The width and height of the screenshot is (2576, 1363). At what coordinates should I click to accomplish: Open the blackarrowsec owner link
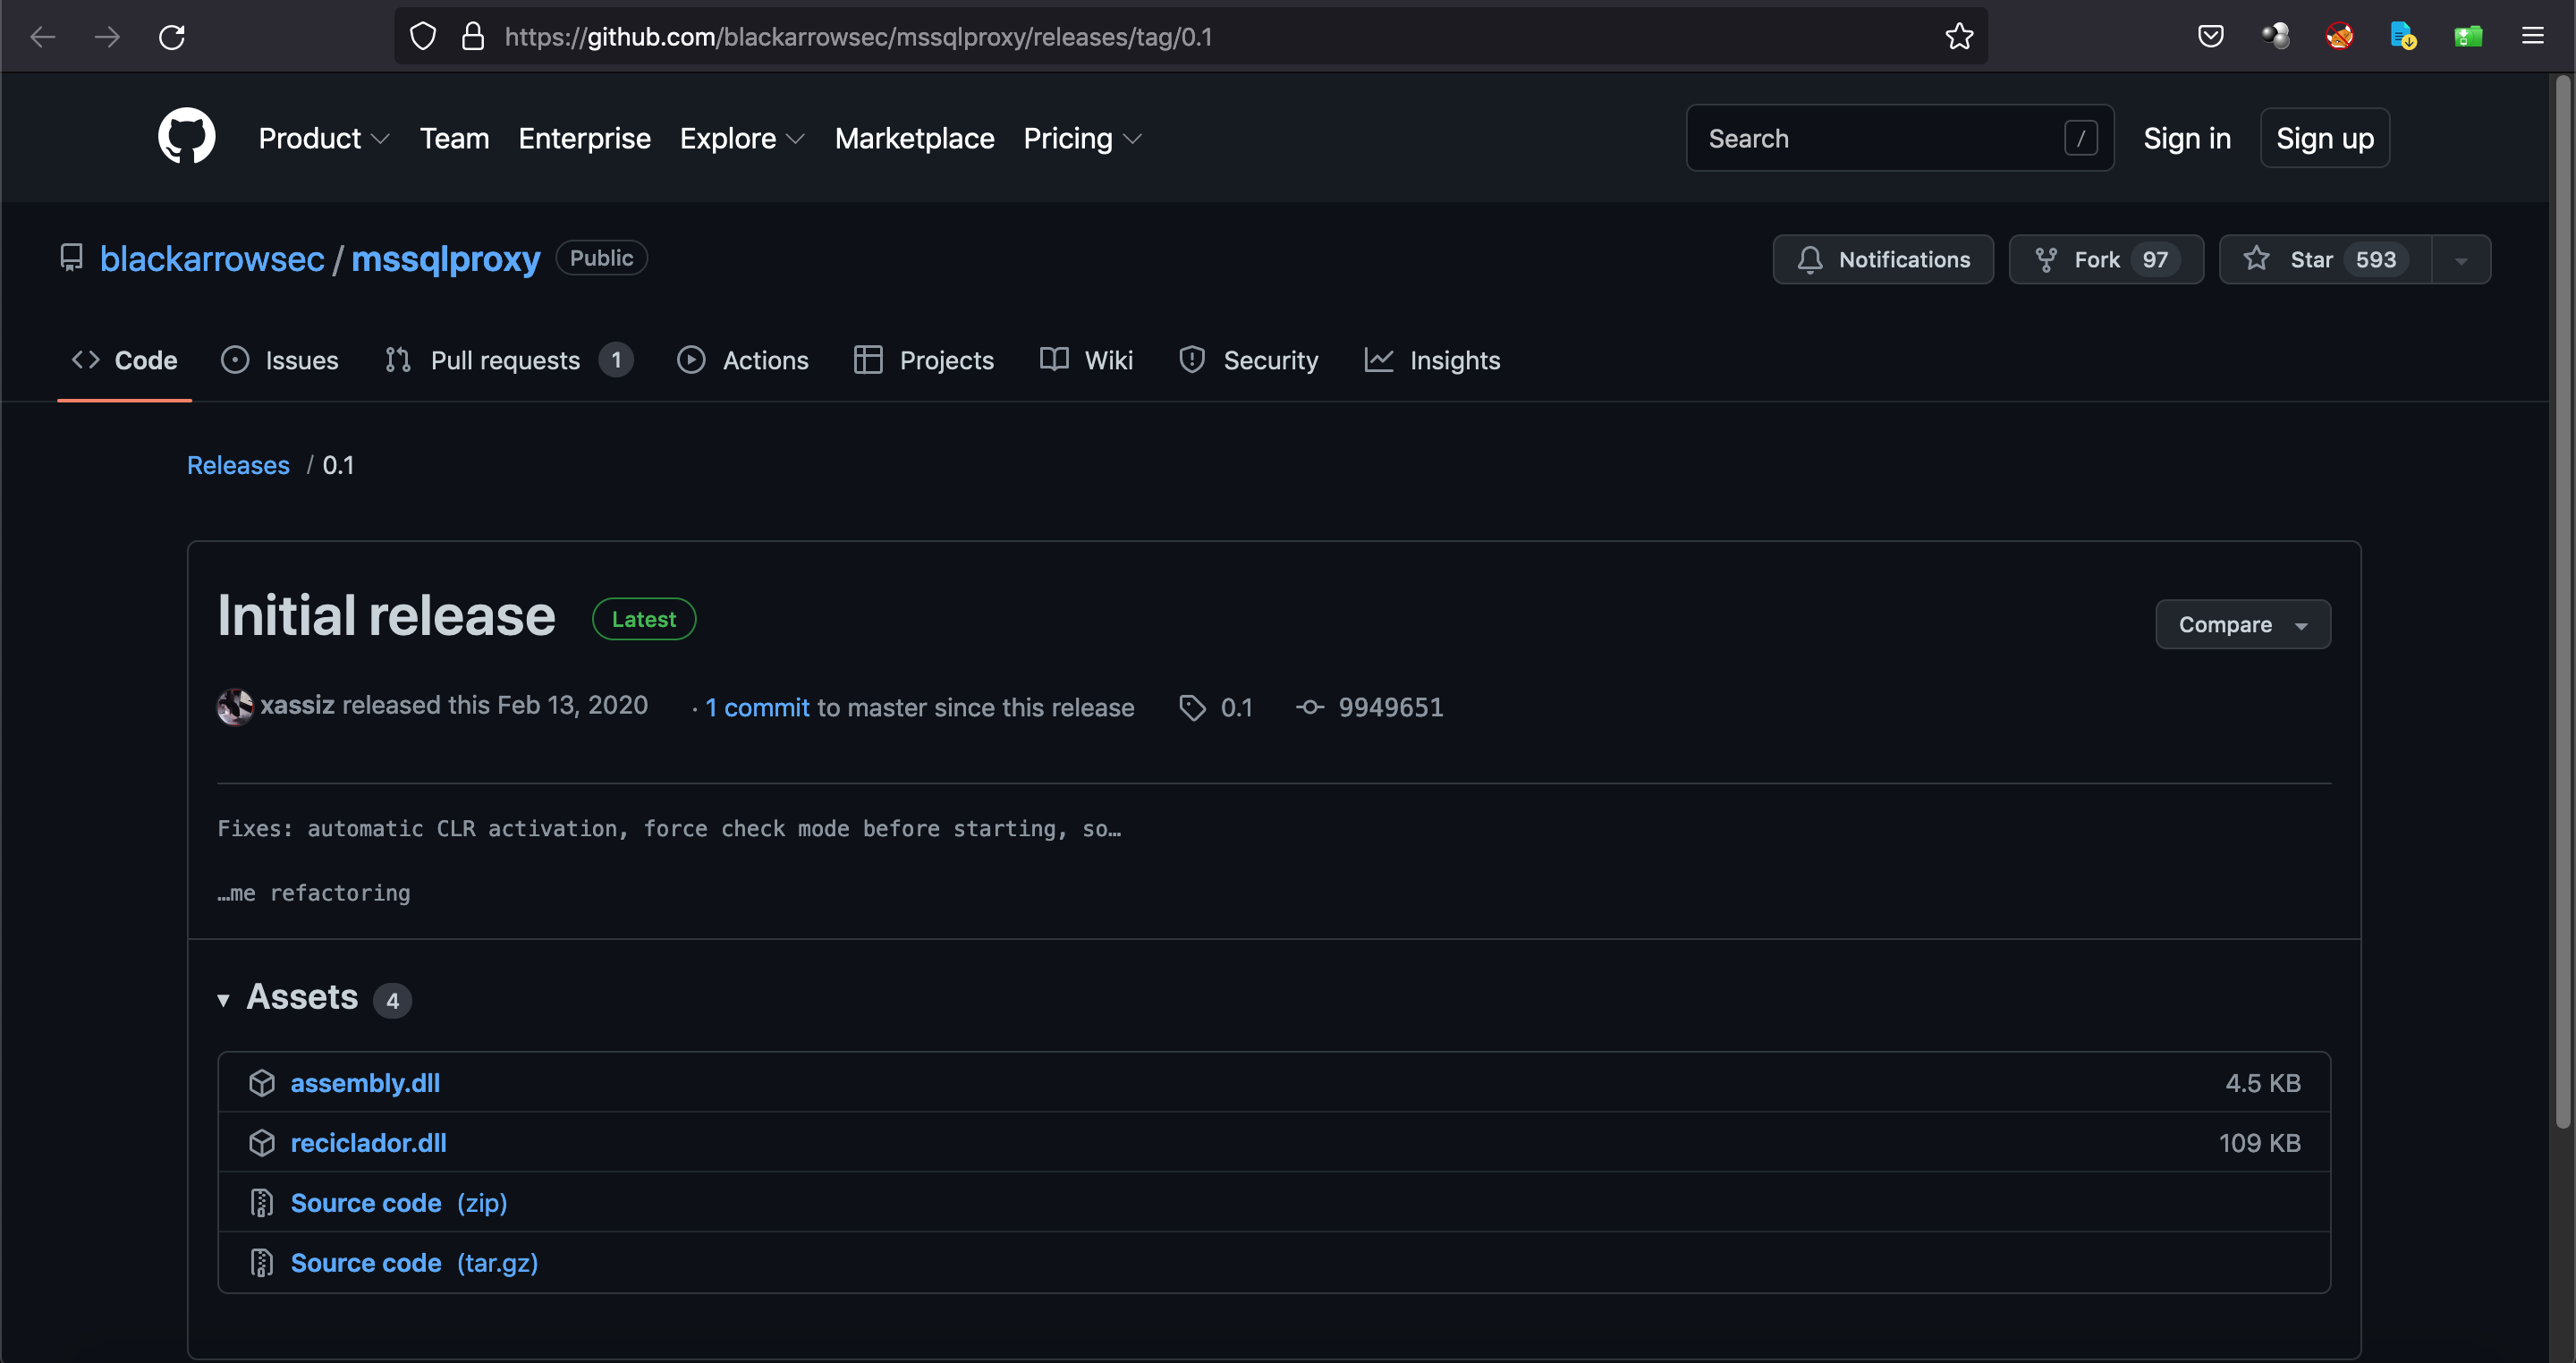coord(212,259)
